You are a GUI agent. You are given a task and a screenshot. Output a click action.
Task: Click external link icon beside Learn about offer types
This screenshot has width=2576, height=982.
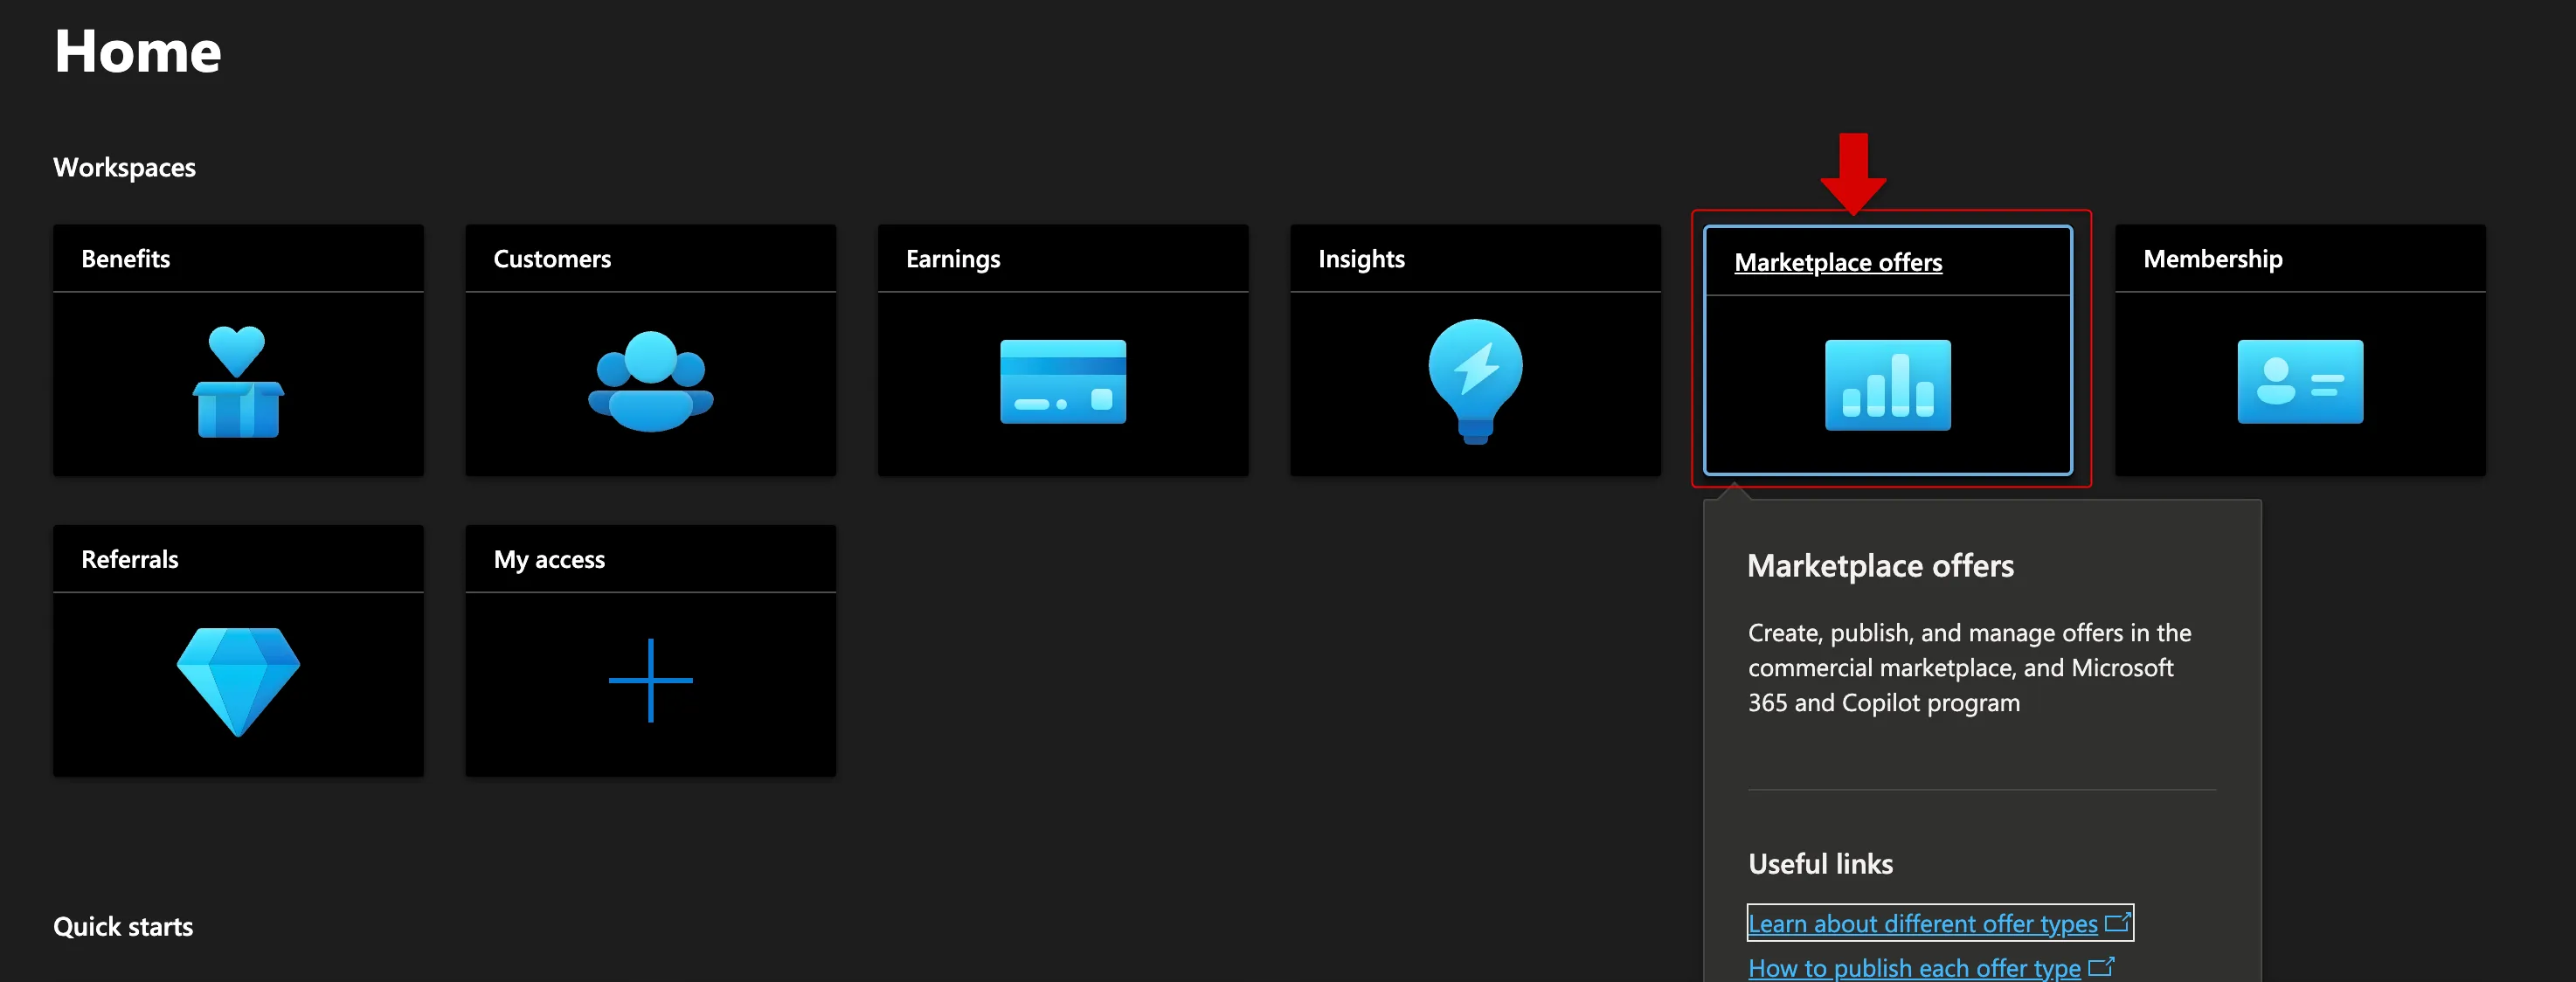tap(2118, 922)
